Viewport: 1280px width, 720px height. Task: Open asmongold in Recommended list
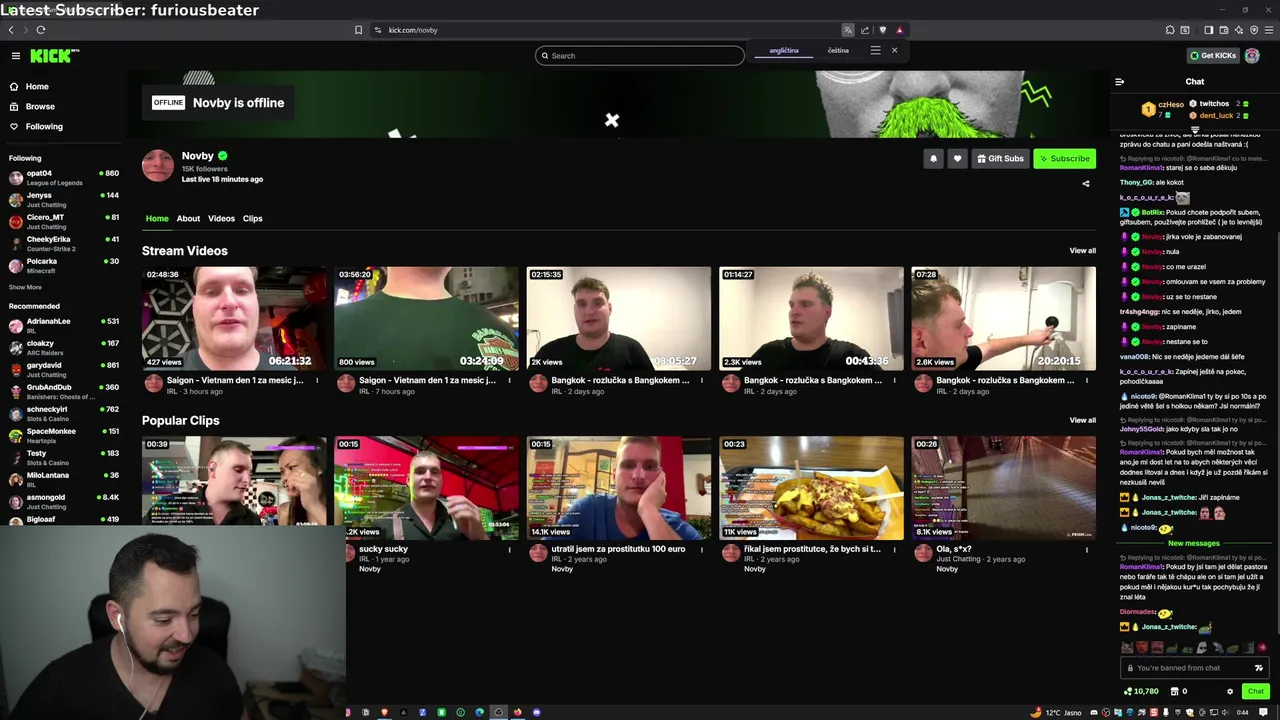coord(63,501)
